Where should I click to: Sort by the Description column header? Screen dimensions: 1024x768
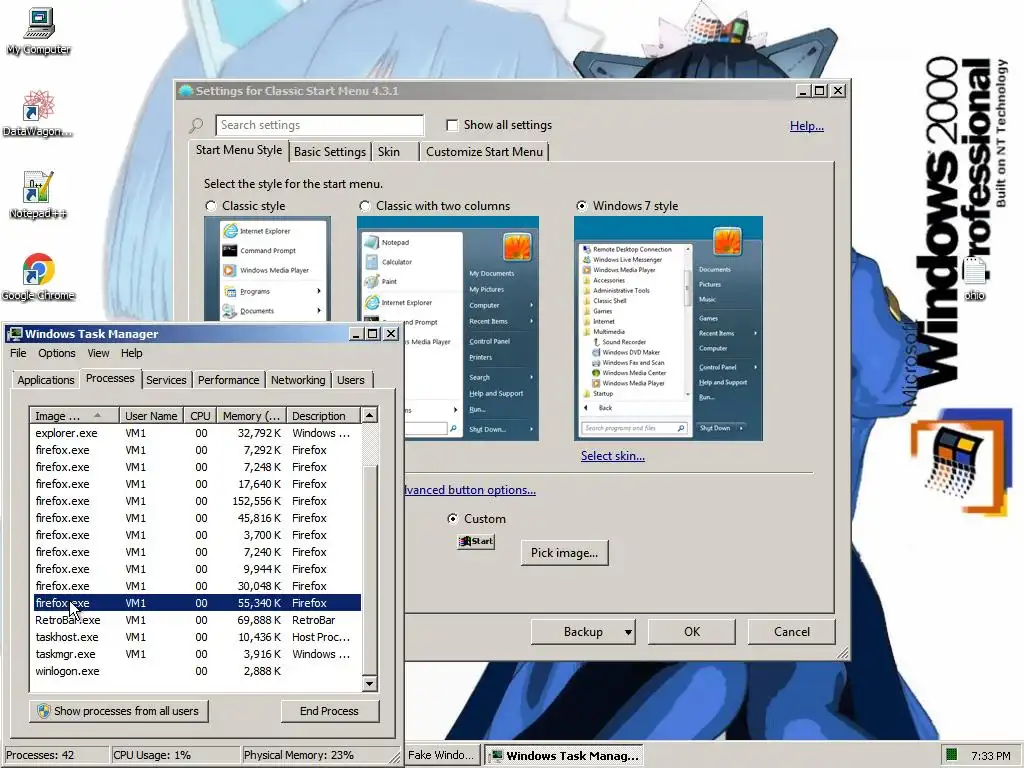tap(323, 416)
